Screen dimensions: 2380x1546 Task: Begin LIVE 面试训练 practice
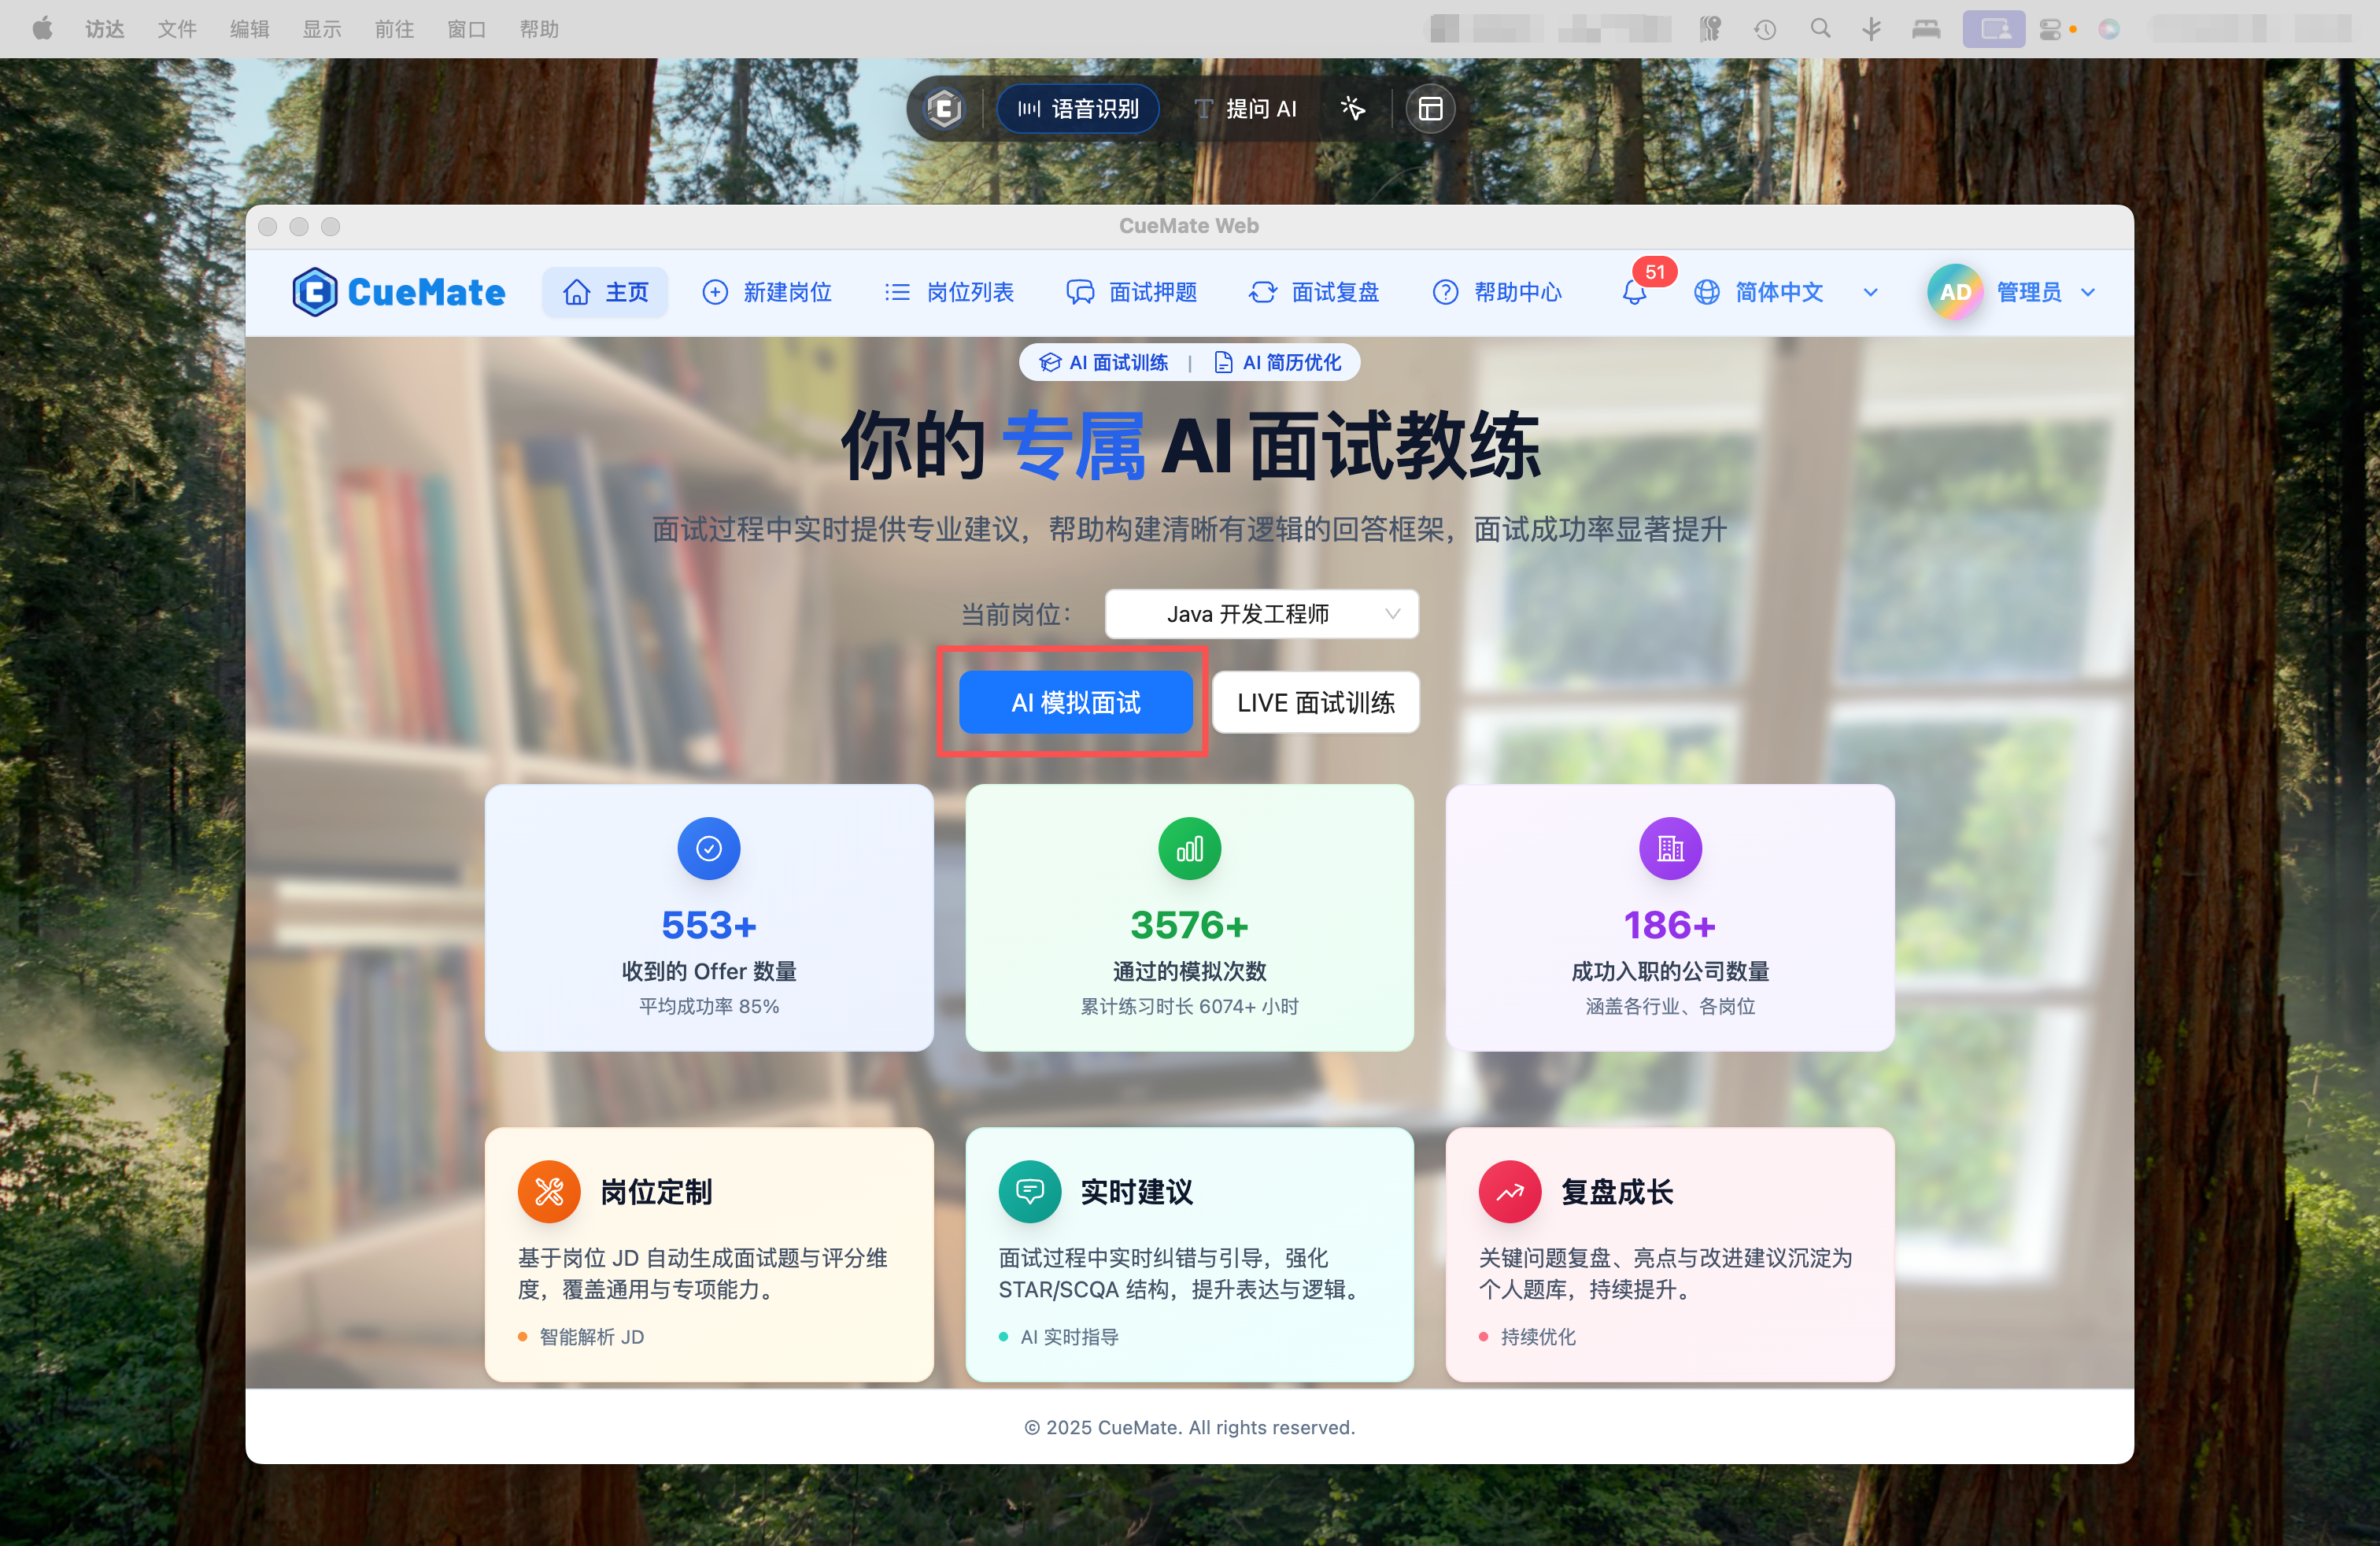pyautogui.click(x=1315, y=702)
